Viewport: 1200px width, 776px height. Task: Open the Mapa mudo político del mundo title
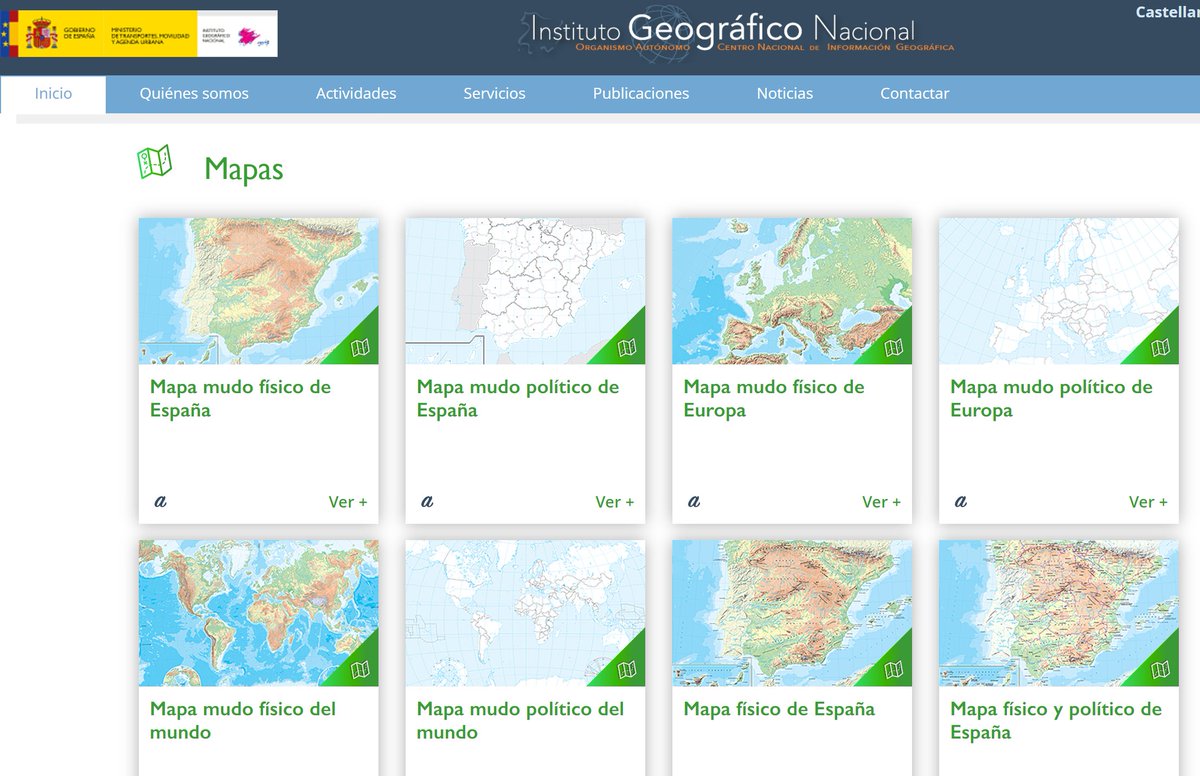coord(520,721)
